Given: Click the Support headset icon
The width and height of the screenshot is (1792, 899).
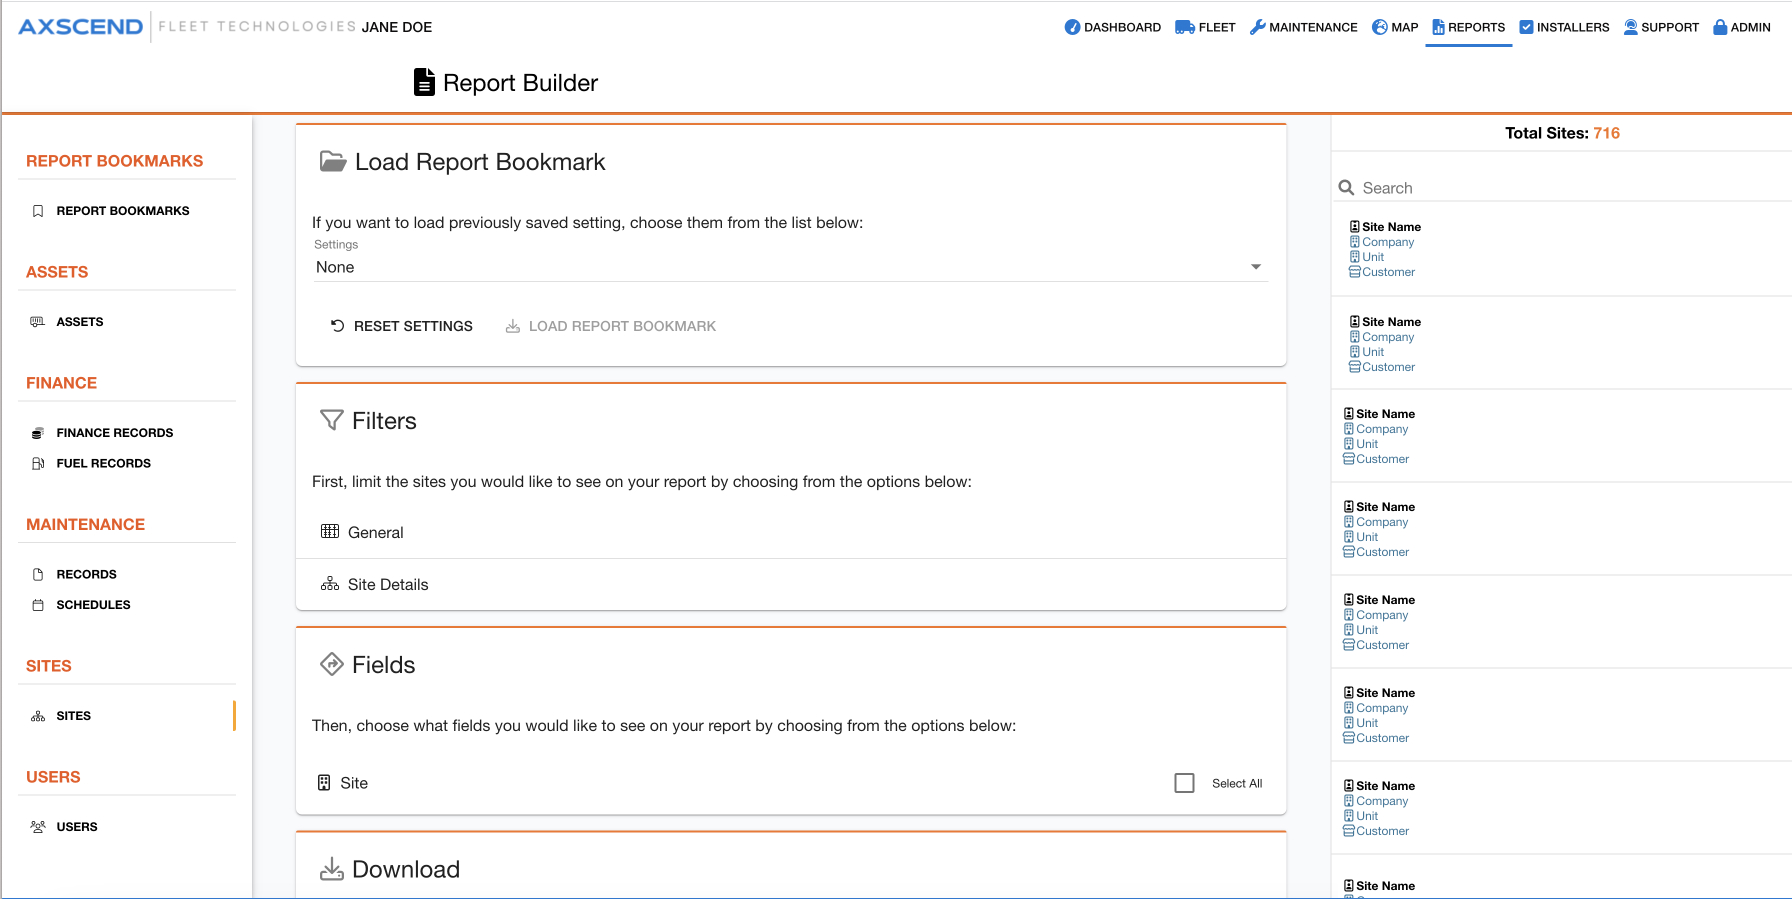Looking at the screenshot, I should pos(1630,27).
